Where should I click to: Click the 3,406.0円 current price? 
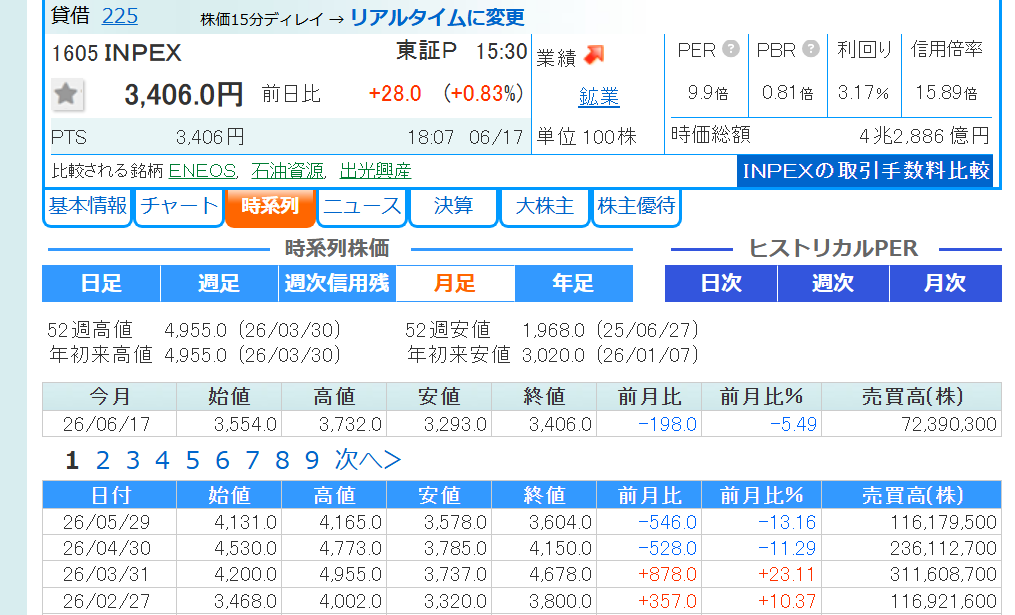tap(184, 95)
